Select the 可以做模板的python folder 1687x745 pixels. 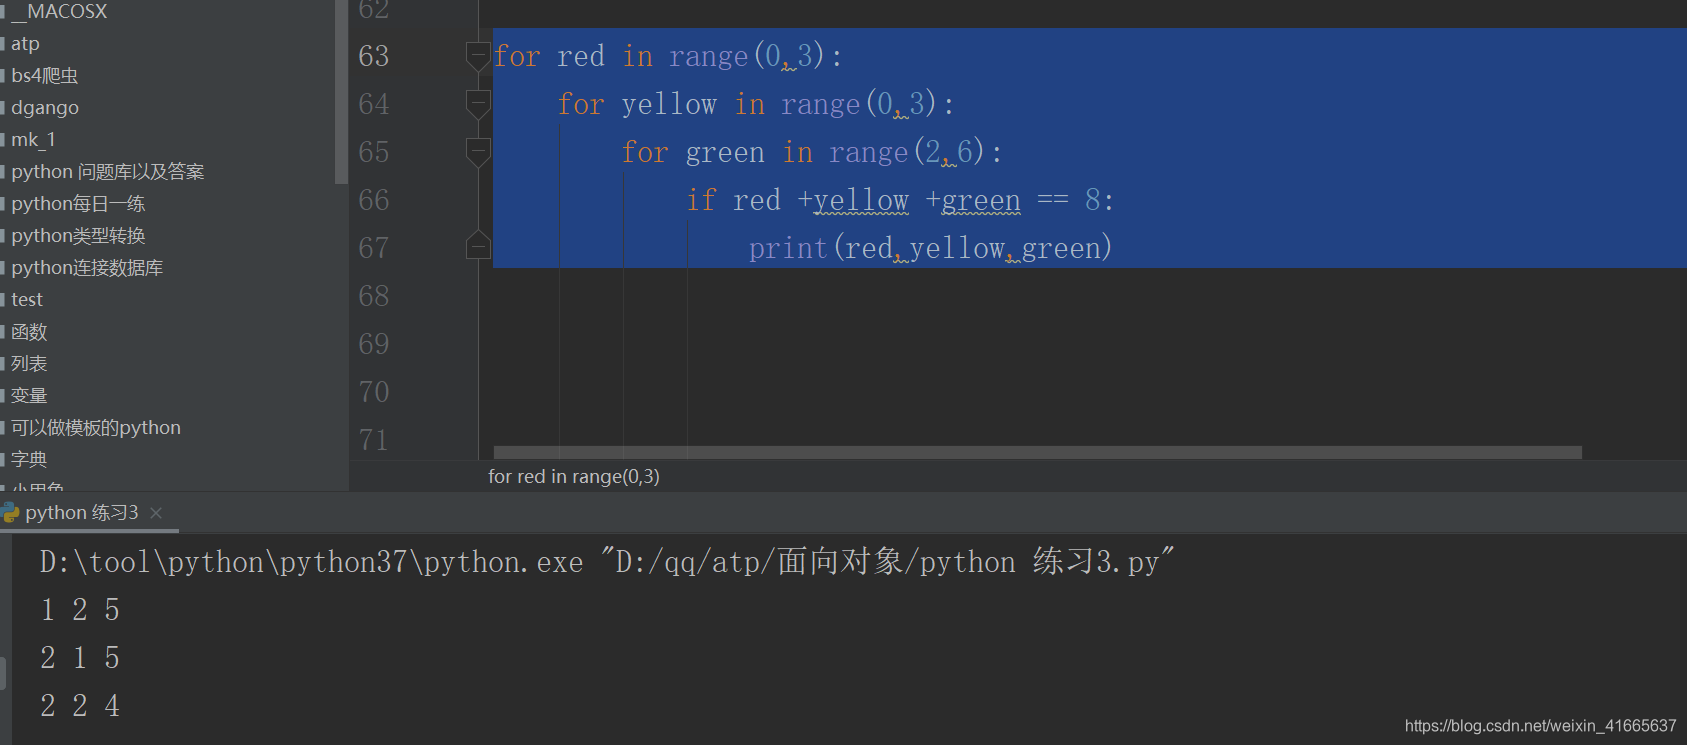click(96, 427)
